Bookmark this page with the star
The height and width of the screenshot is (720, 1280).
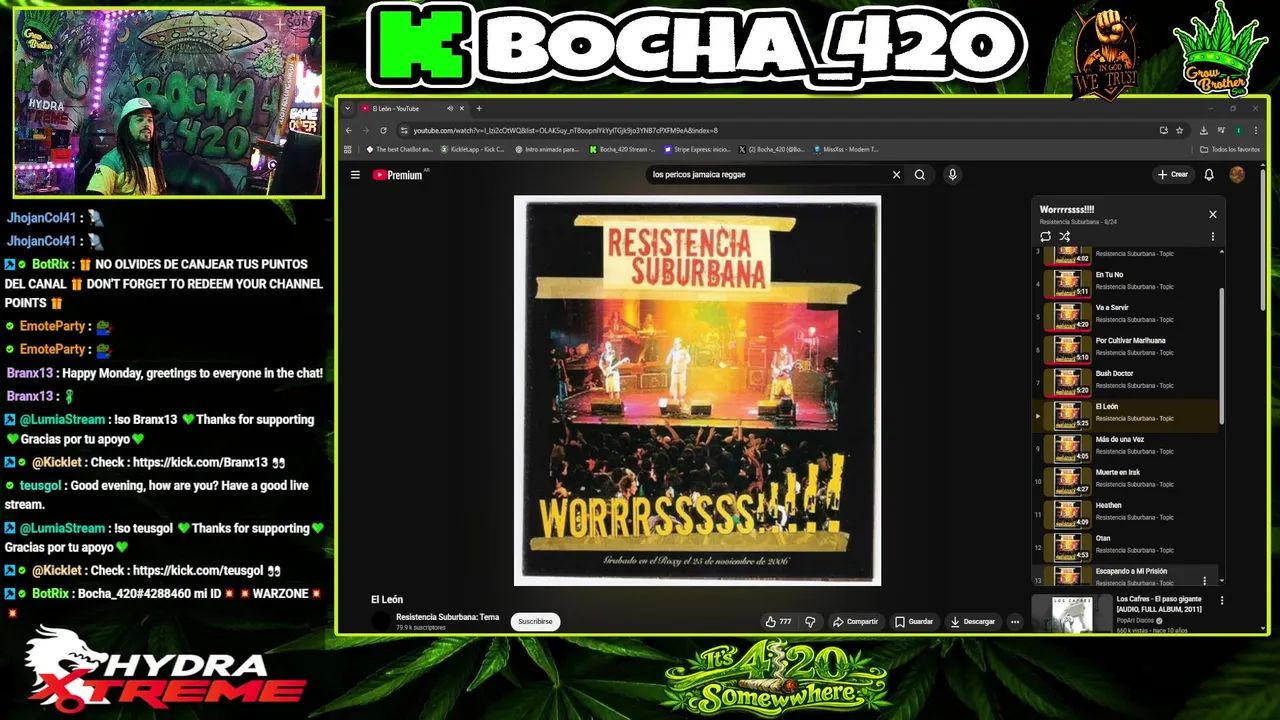(x=1180, y=130)
